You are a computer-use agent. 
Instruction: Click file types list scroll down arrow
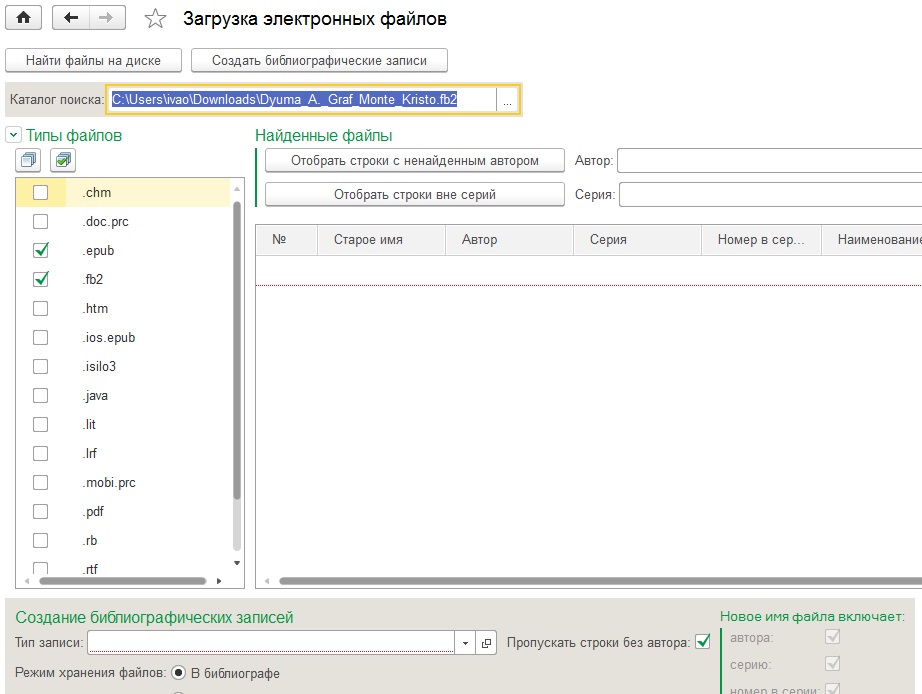237,563
